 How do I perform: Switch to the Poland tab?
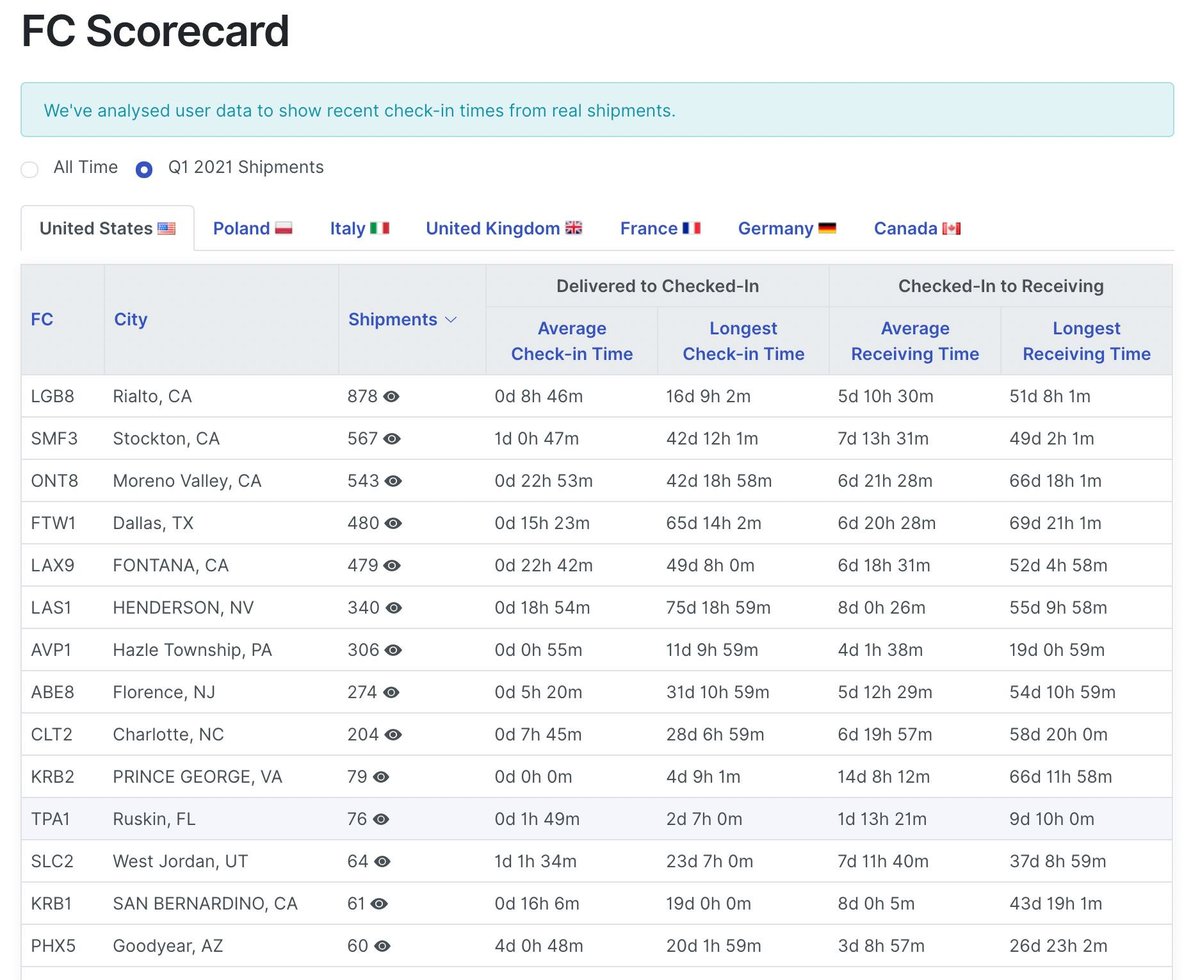(x=252, y=228)
